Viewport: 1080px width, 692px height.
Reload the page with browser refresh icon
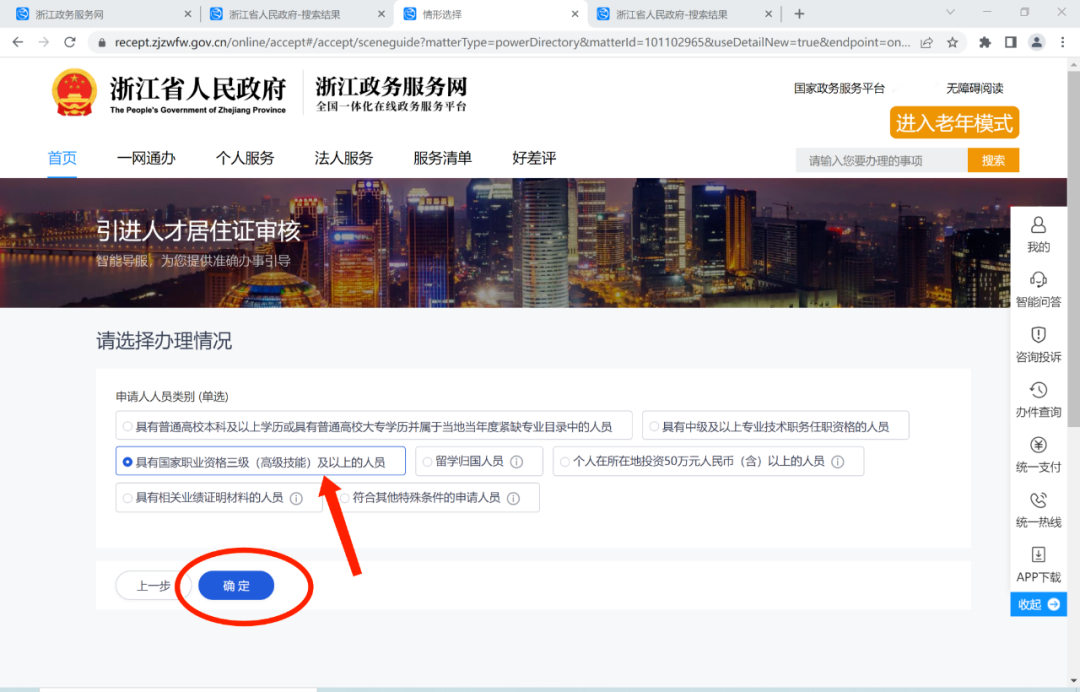click(x=70, y=42)
